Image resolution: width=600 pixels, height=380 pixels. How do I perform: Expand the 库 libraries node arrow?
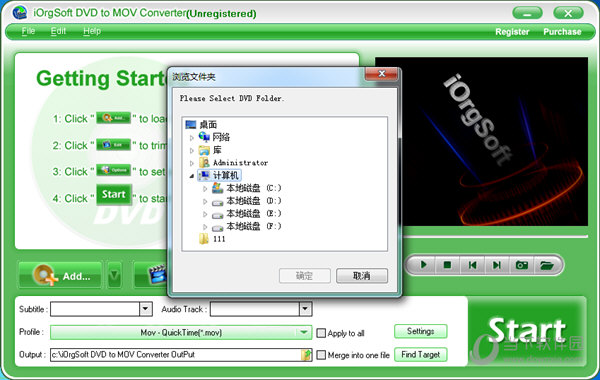[x=192, y=150]
